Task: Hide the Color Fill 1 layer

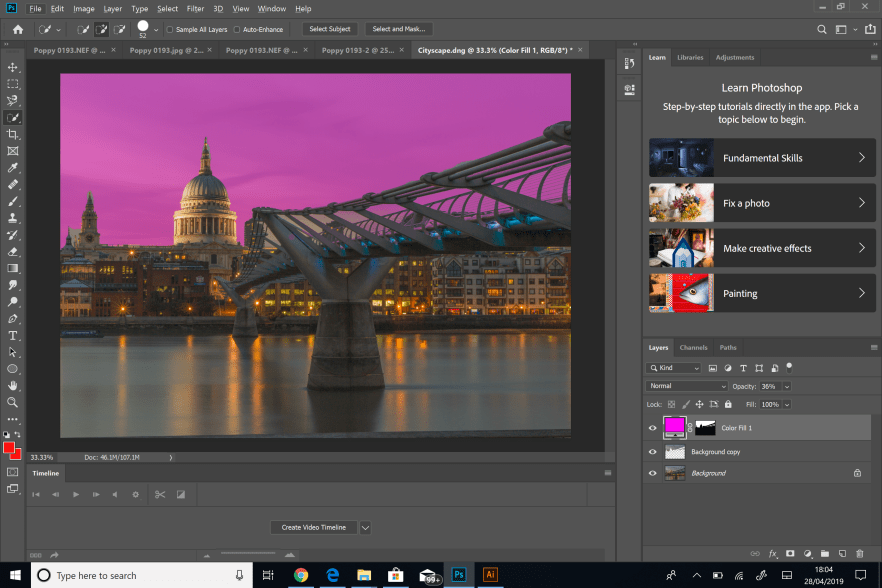Action: click(653, 428)
